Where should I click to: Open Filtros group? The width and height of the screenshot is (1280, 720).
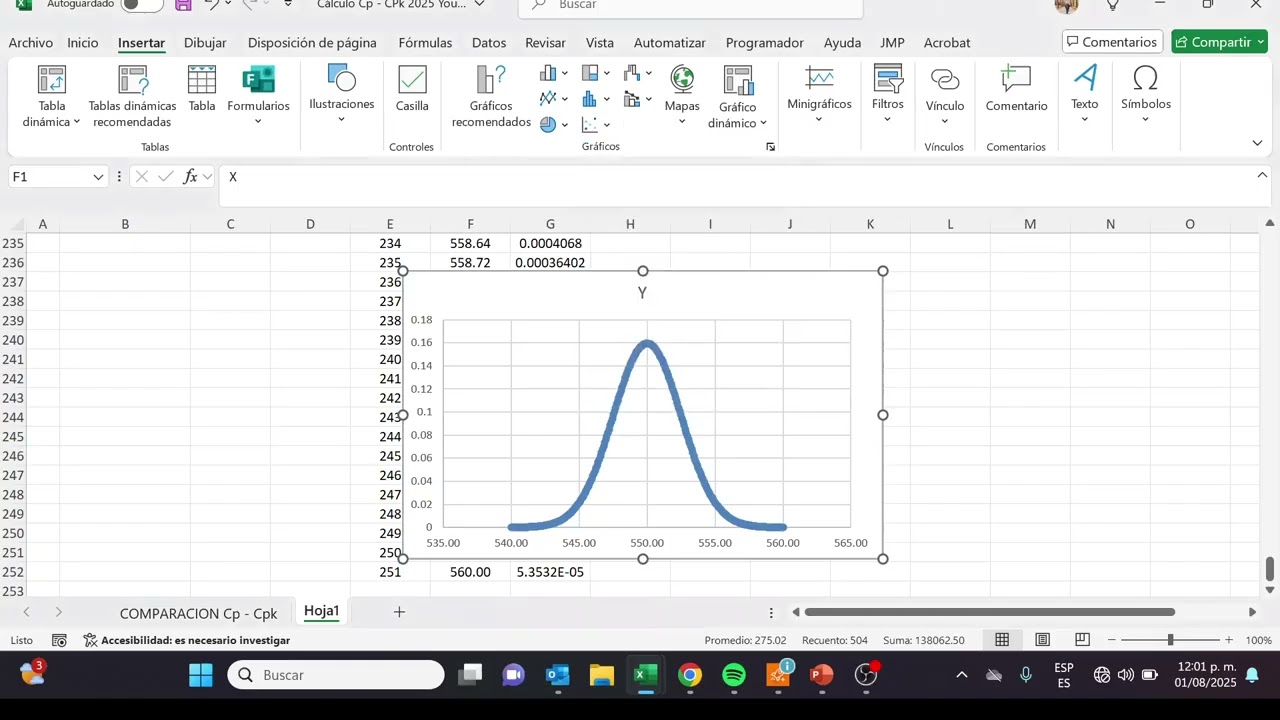(x=887, y=95)
